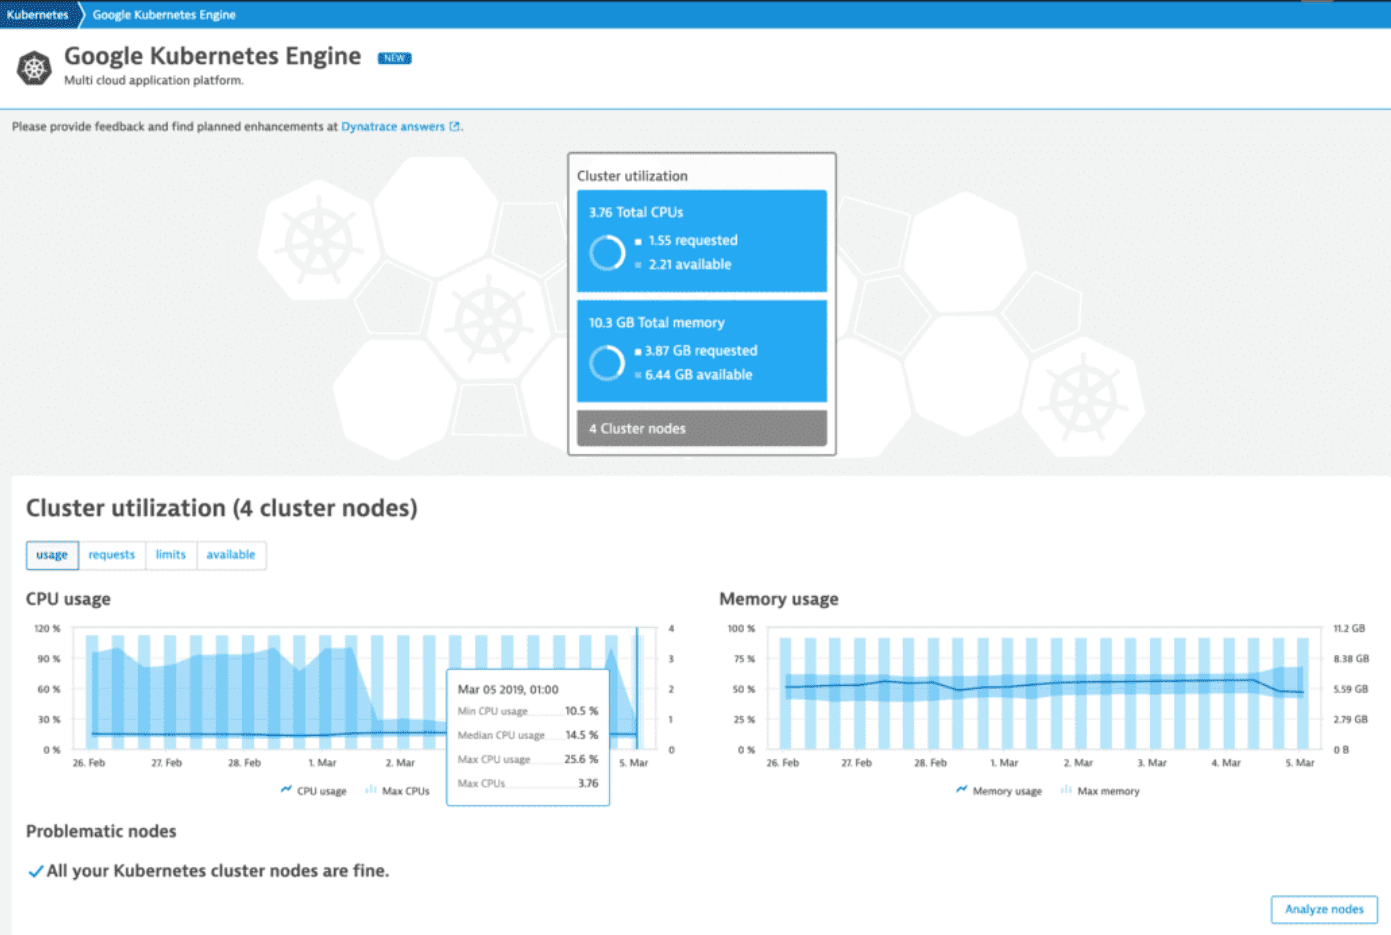Click the Mar 05 2019 CPU chart marker
This screenshot has height=935, width=1391.
pyautogui.click(x=637, y=688)
